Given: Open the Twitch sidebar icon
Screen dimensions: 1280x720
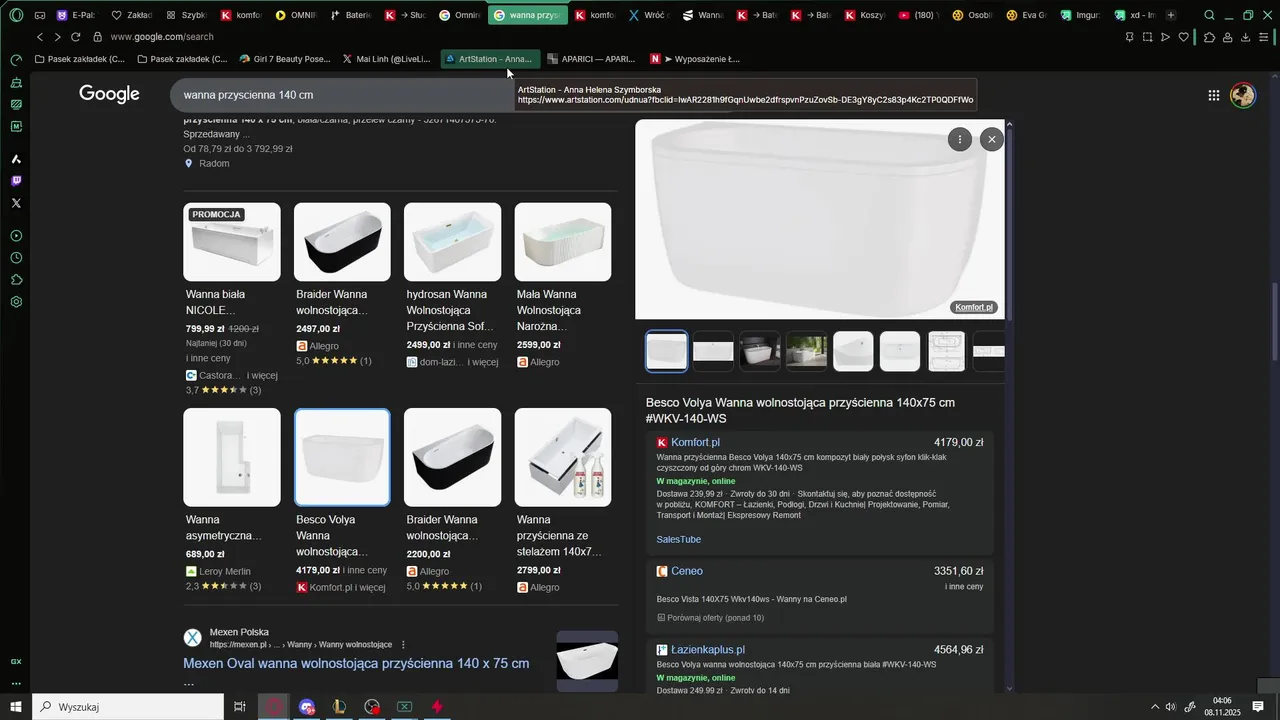Looking at the screenshot, I should (16, 181).
